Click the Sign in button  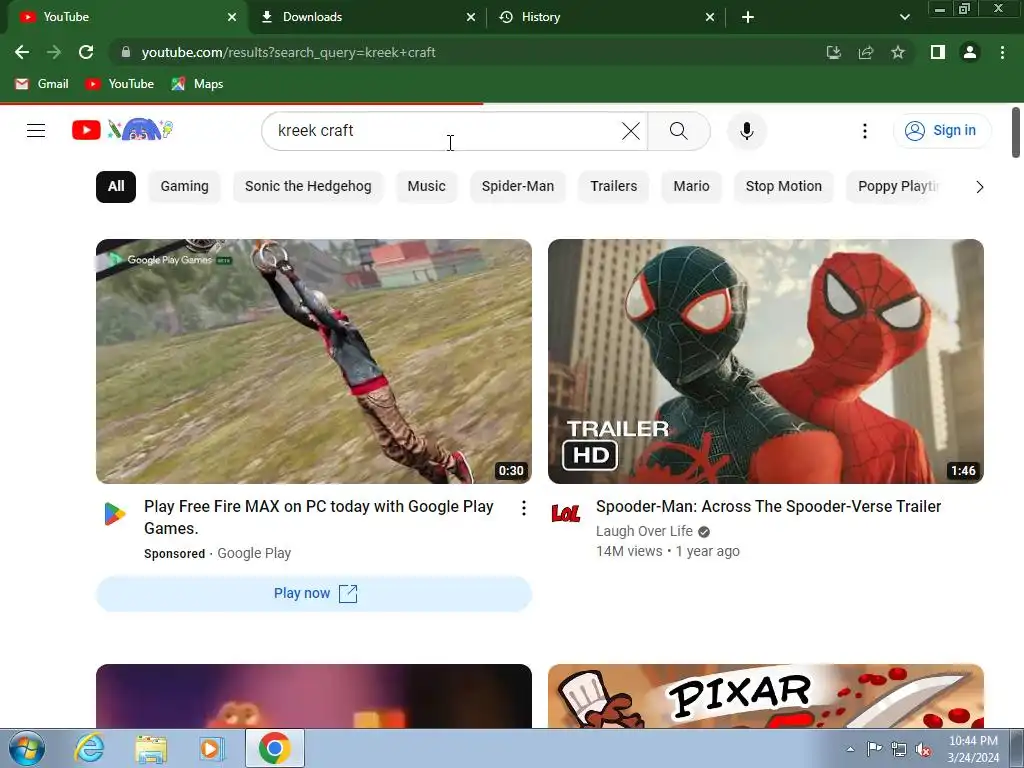(x=942, y=131)
